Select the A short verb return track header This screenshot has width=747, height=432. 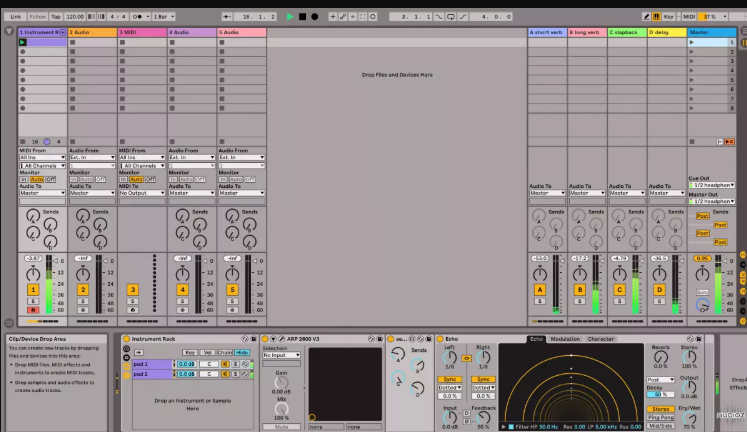pyautogui.click(x=547, y=32)
